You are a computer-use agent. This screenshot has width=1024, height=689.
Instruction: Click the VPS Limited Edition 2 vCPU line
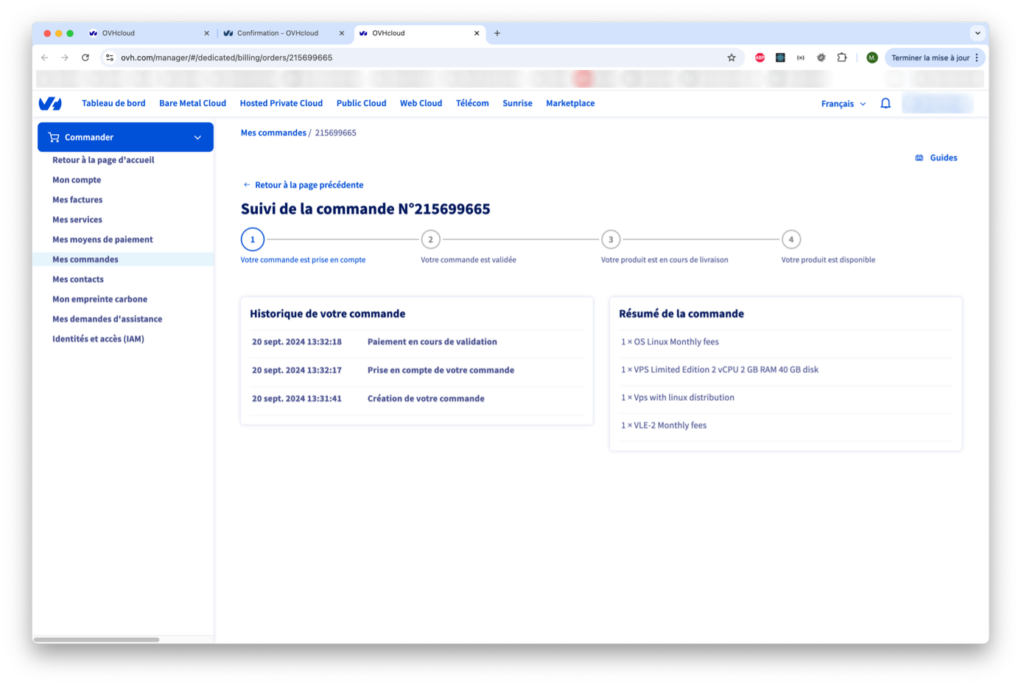[x=719, y=370]
